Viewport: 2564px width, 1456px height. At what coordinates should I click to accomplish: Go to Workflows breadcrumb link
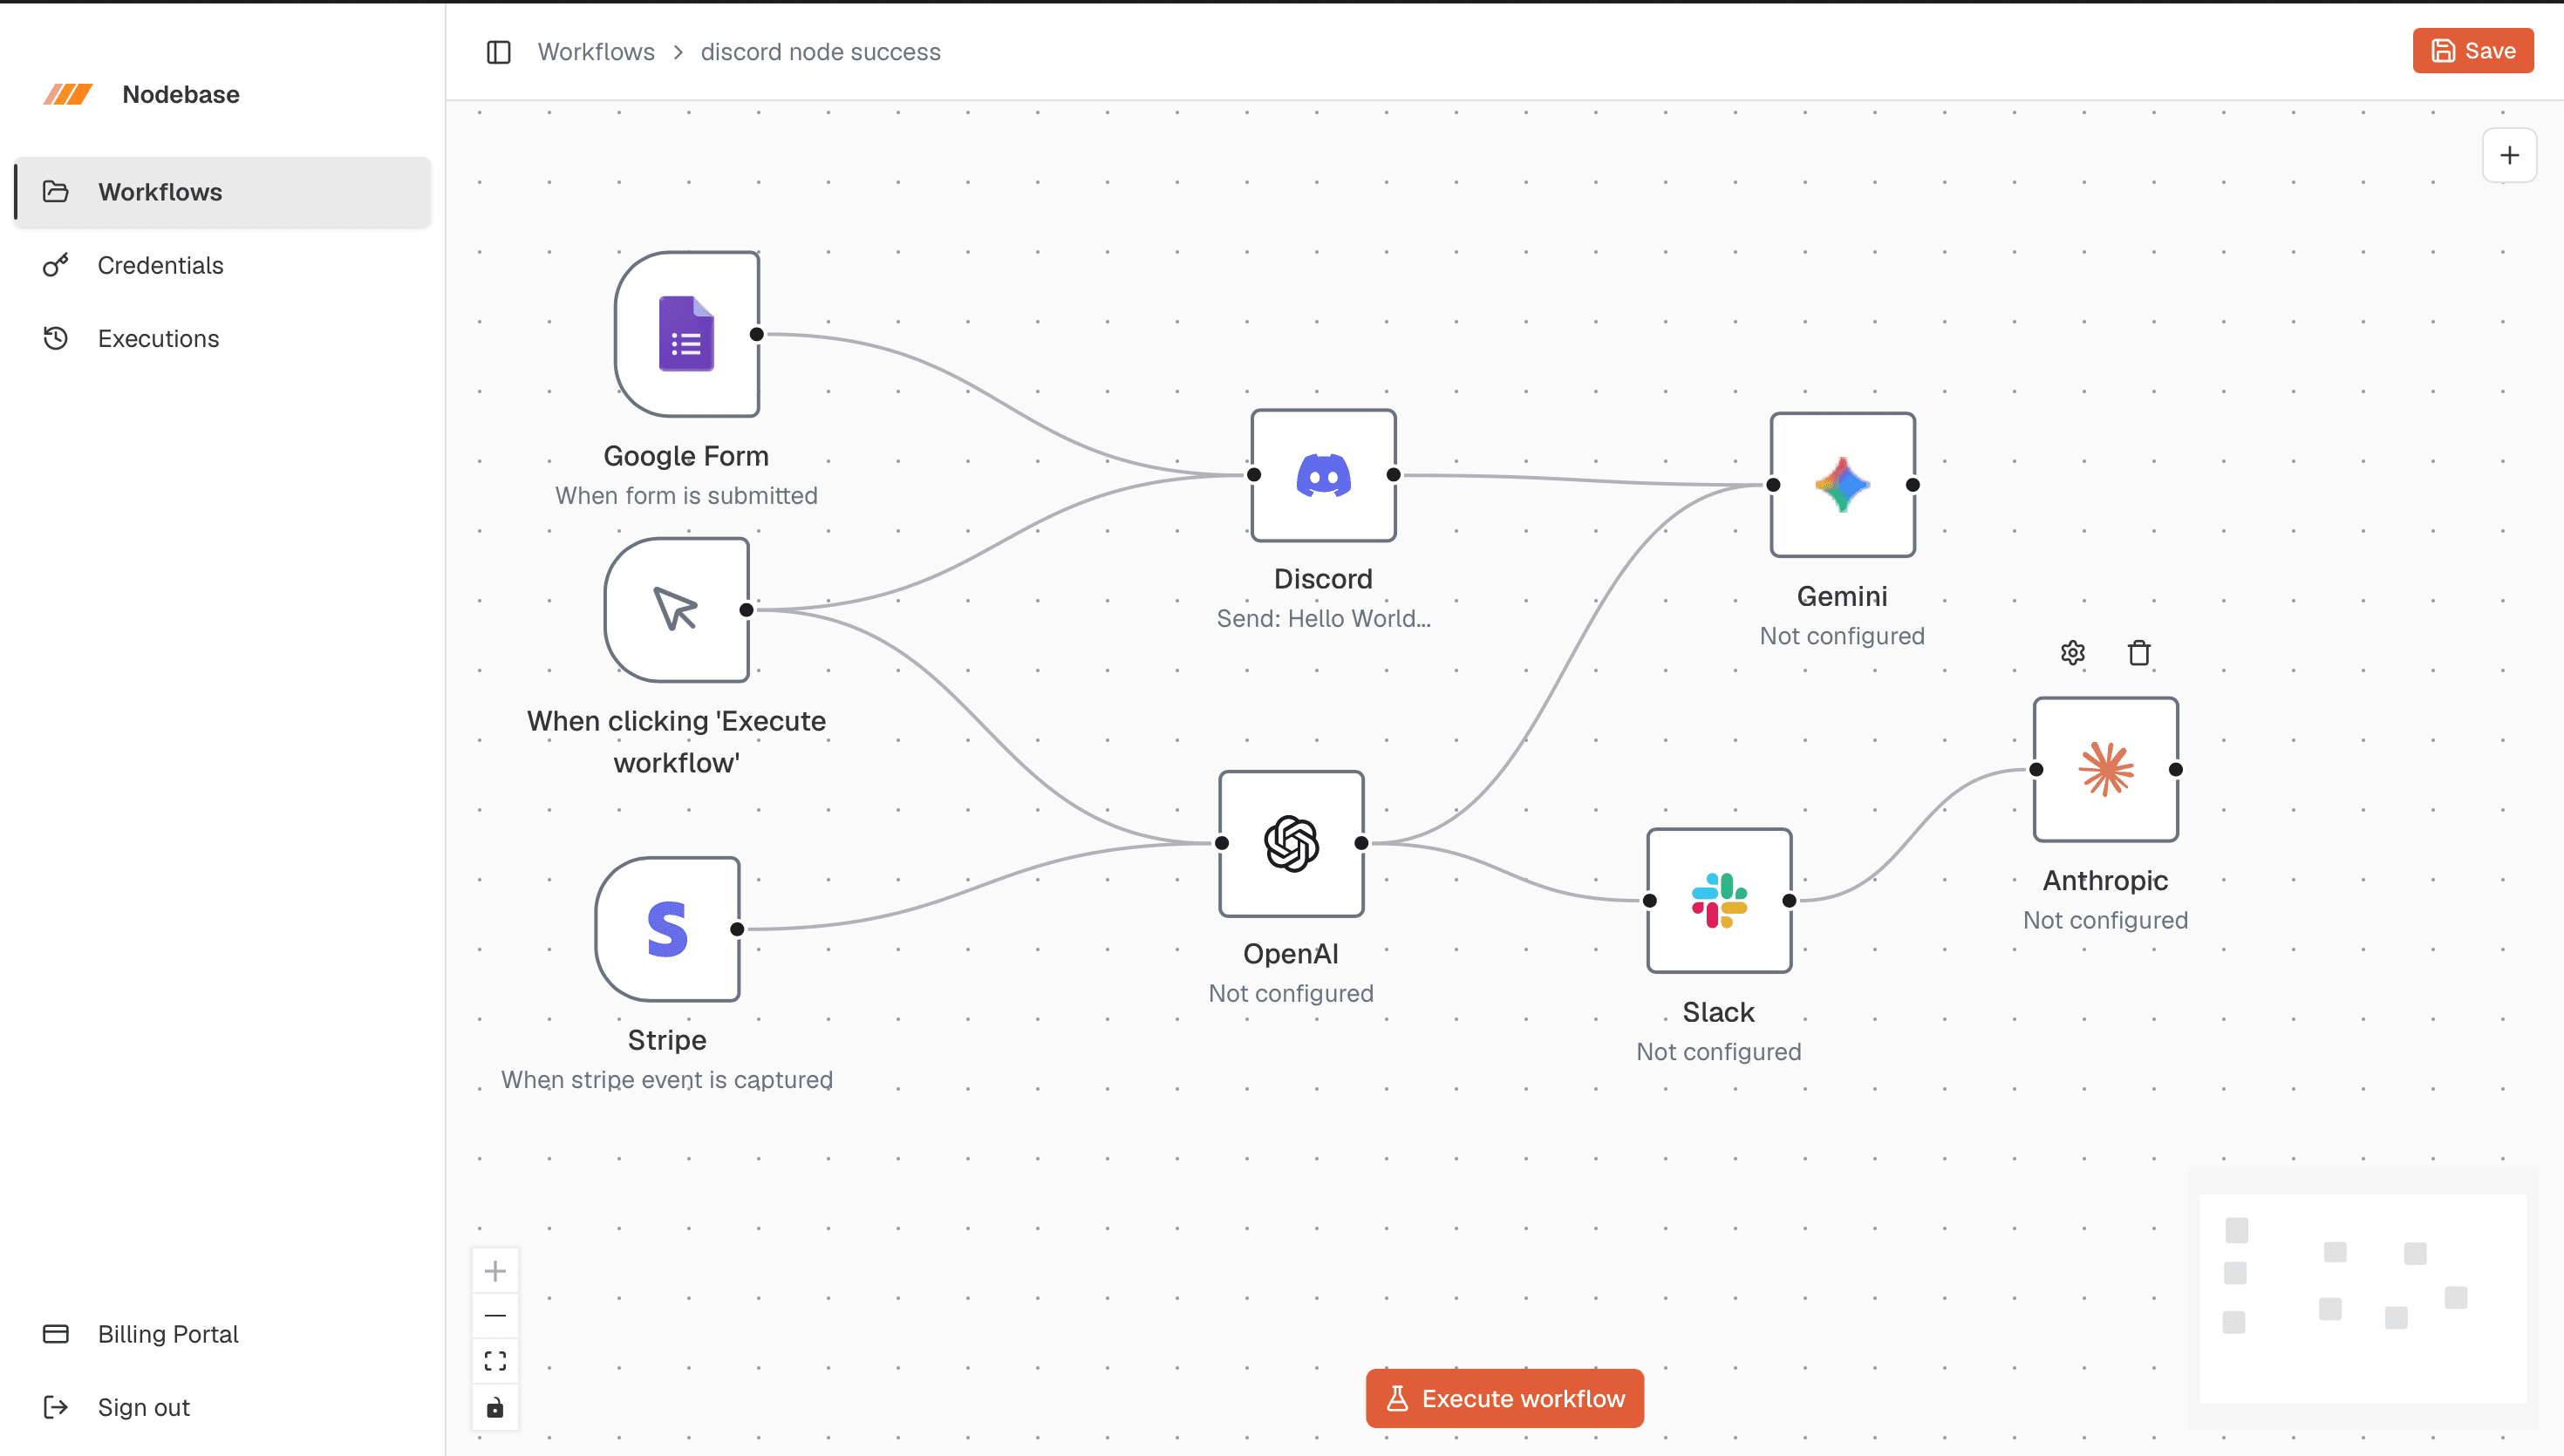coord(596,52)
